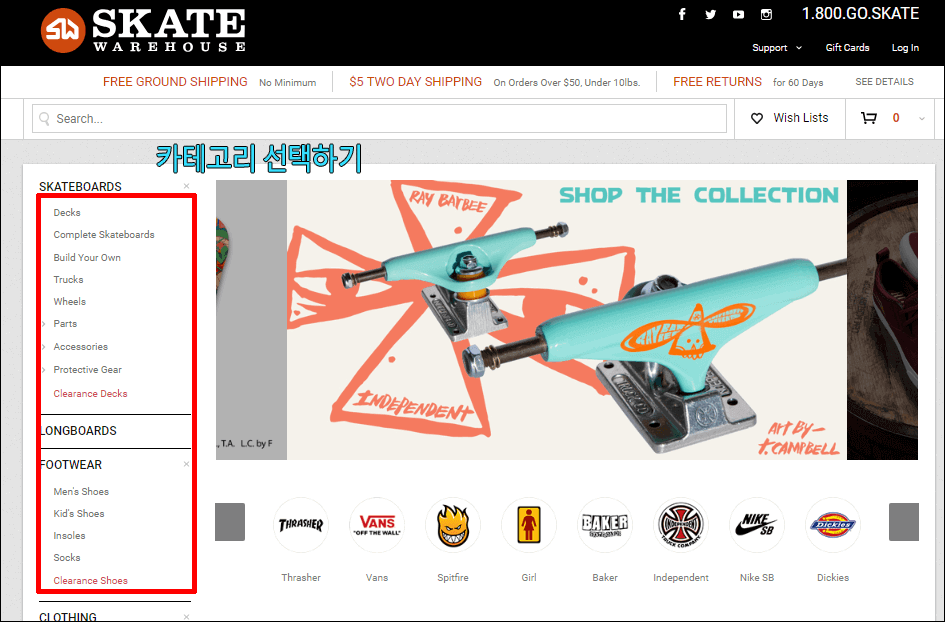
Task: Click the 1.800.GO.SKATE phone number
Action: pos(860,14)
